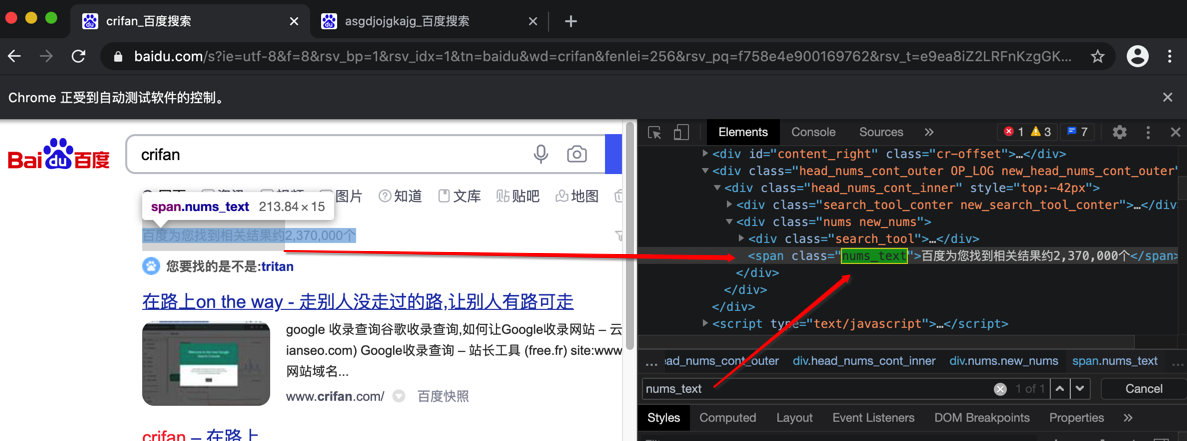The width and height of the screenshot is (1187, 441).
Task: Bookmark this page with the star
Action: (x=1097, y=56)
